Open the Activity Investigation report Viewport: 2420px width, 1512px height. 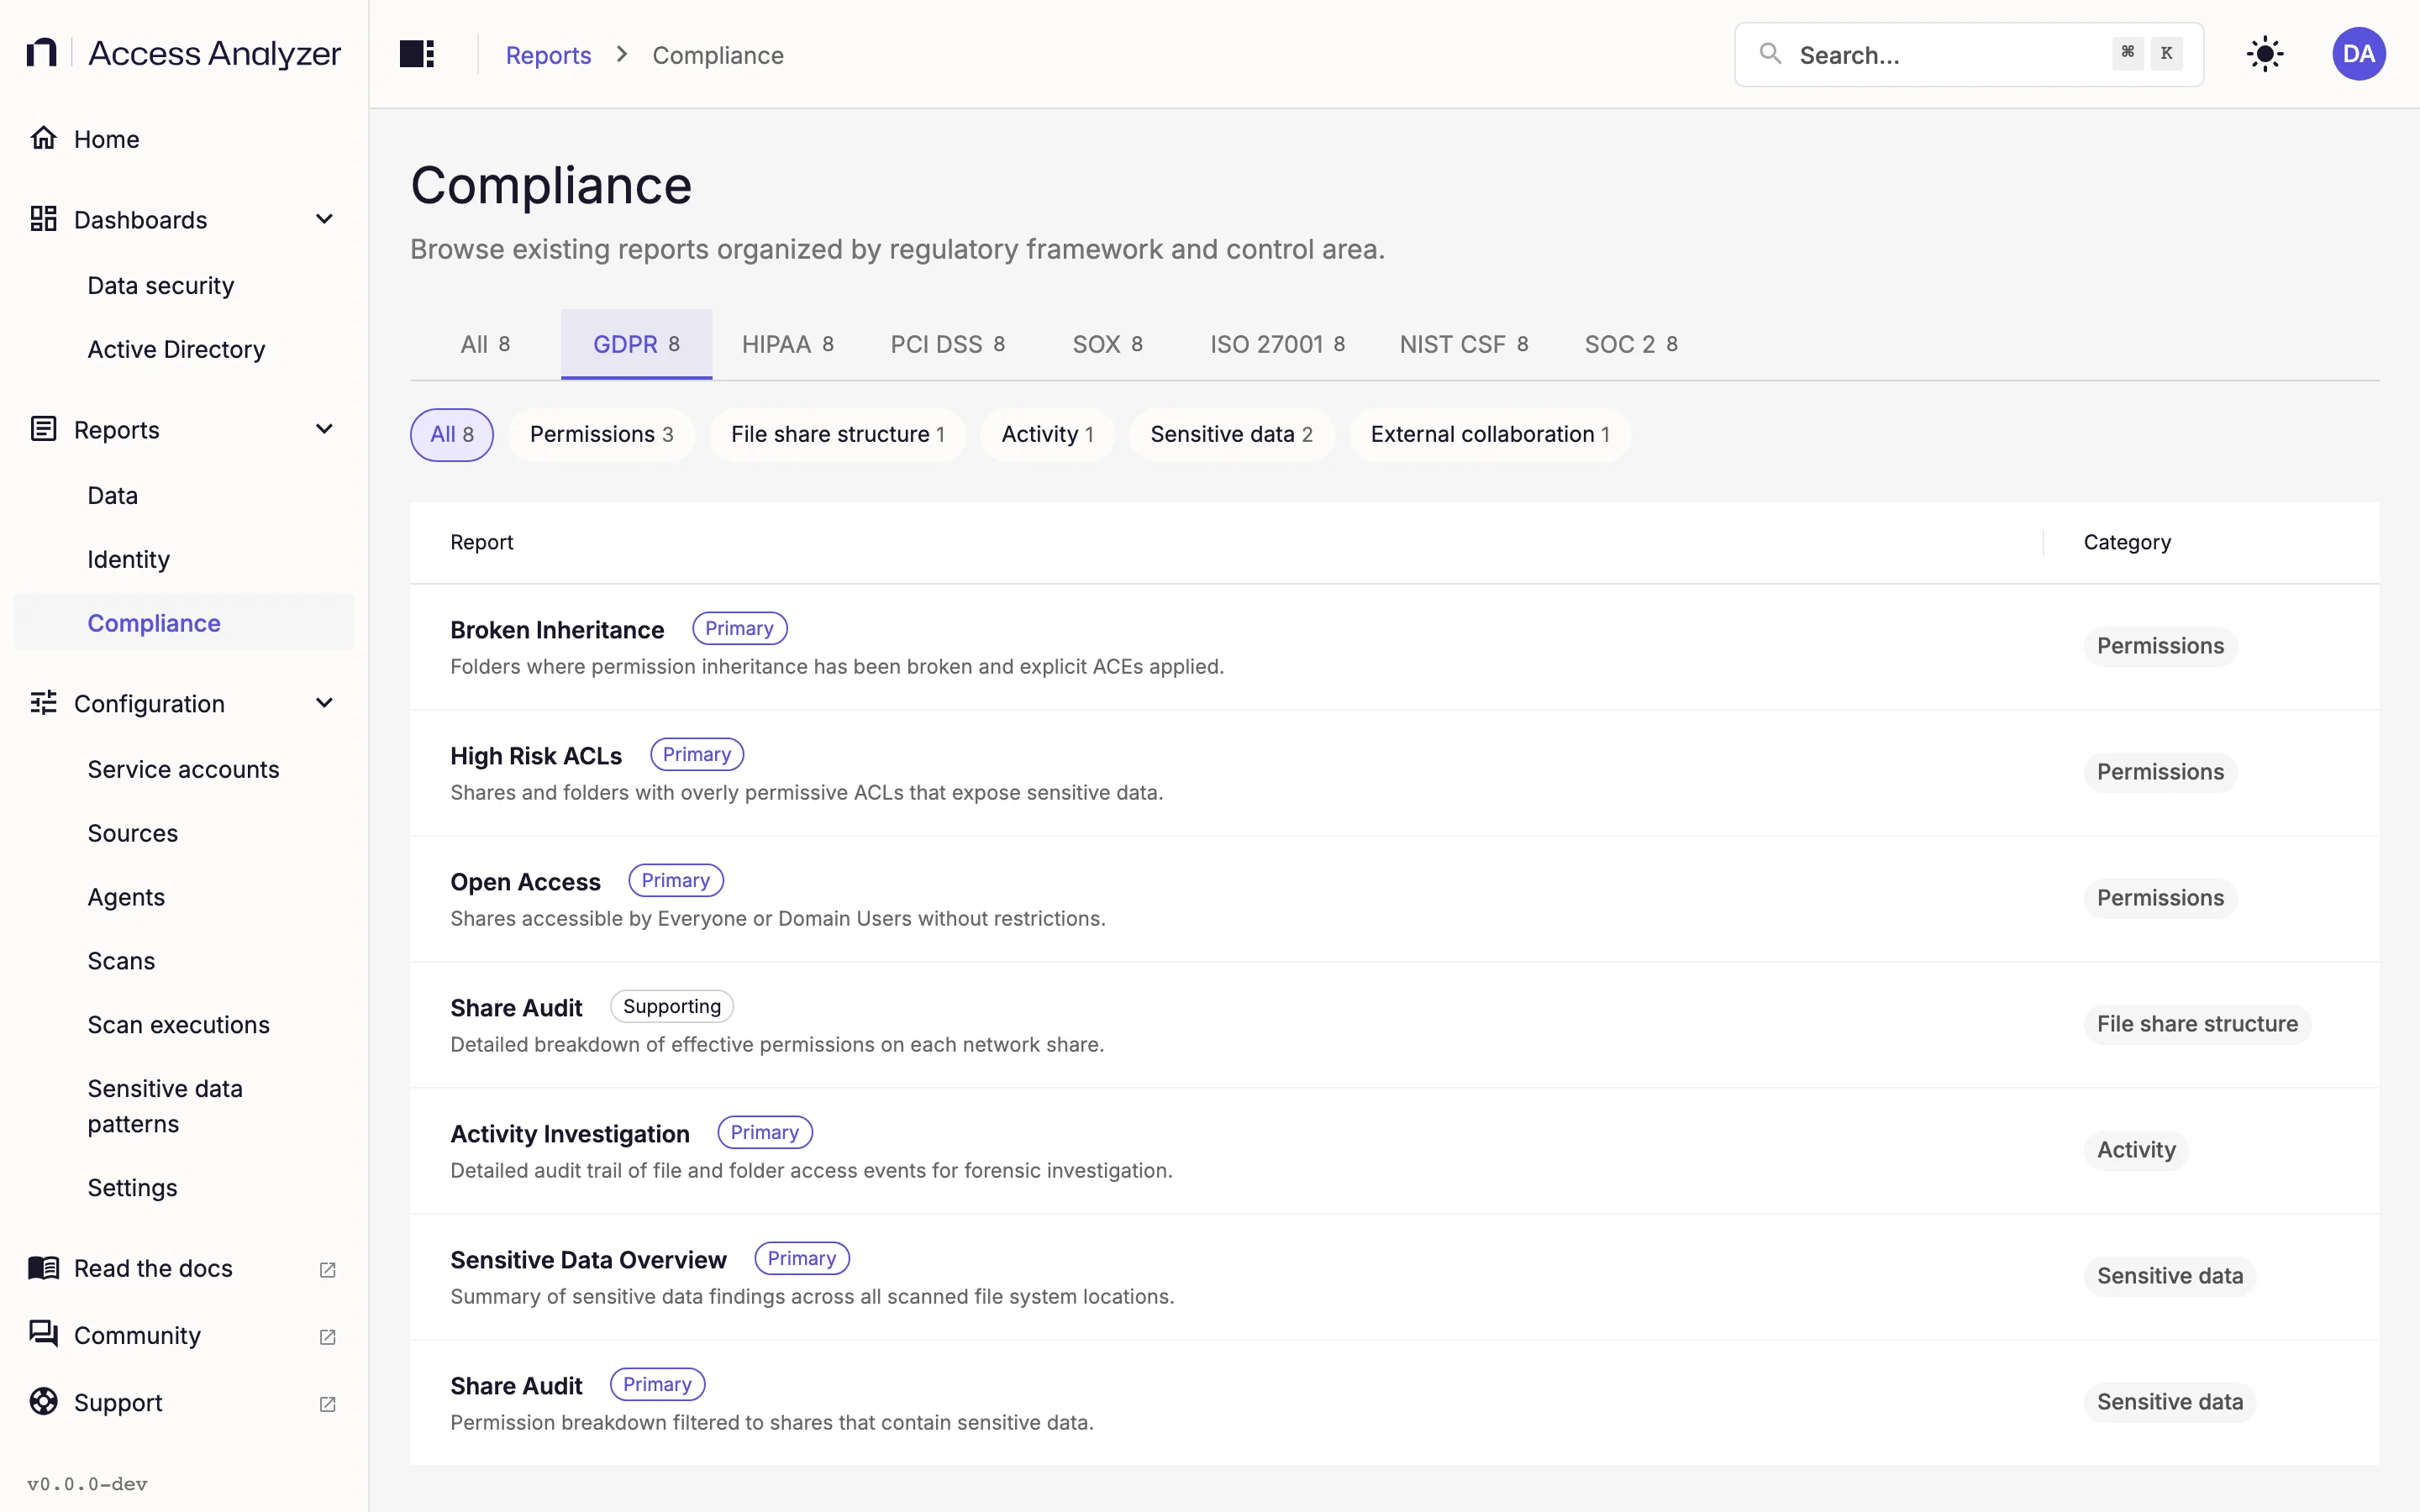coord(570,1134)
